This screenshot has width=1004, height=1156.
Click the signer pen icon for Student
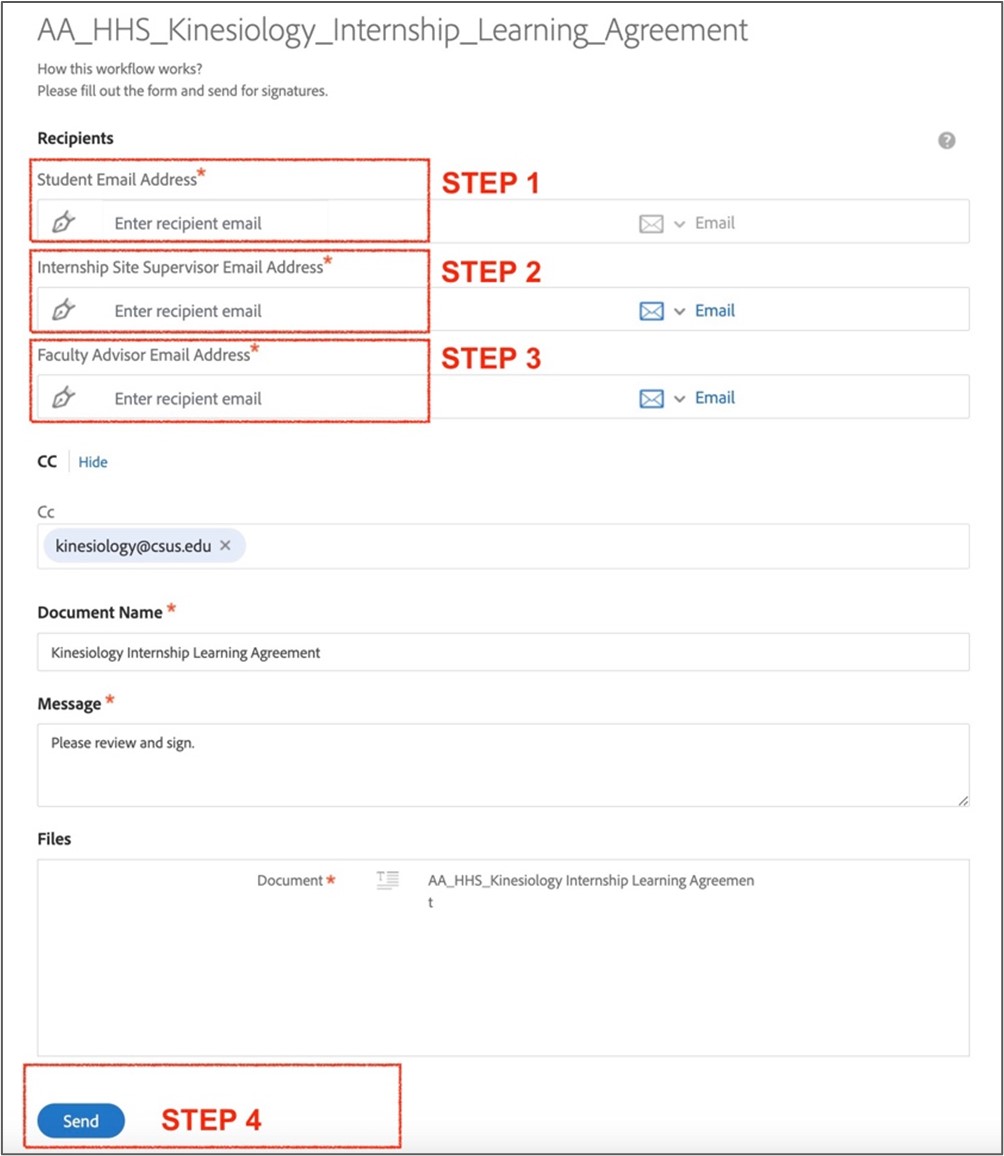[63, 222]
